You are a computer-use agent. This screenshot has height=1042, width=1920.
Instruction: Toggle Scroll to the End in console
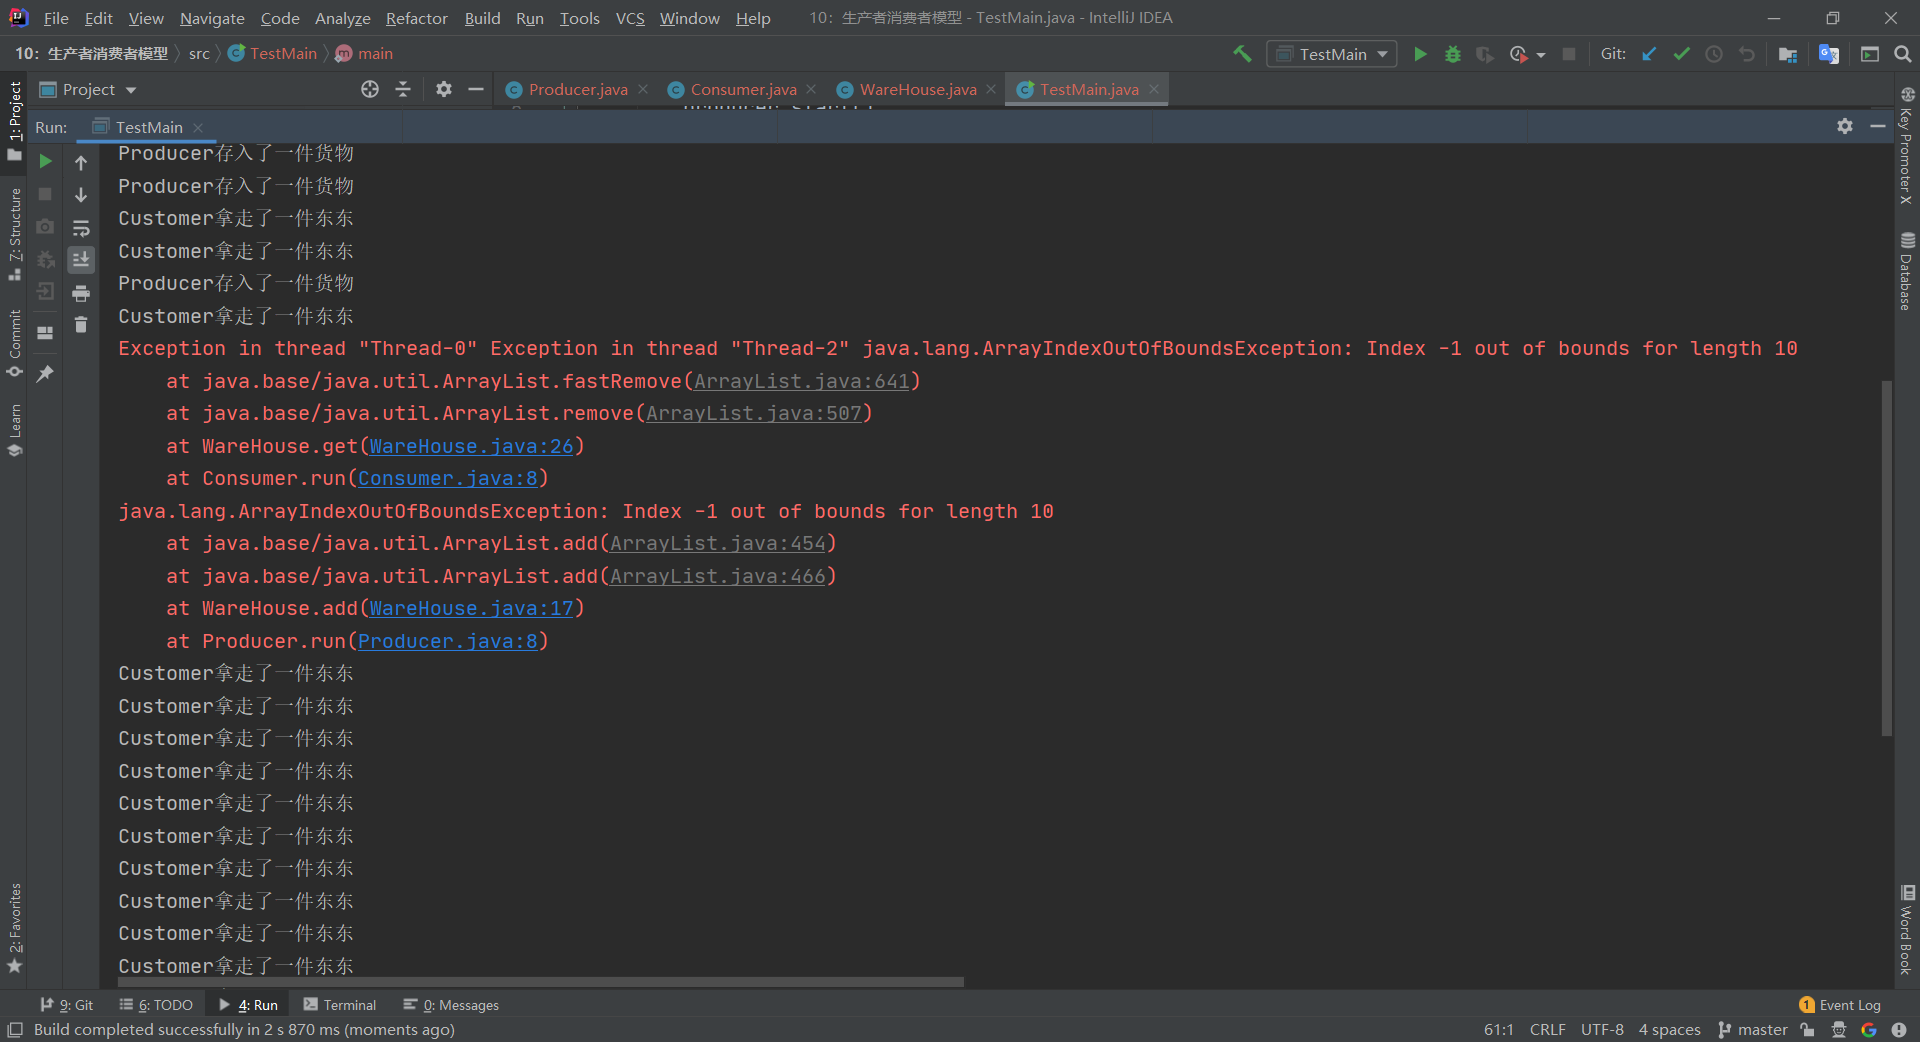[81, 260]
